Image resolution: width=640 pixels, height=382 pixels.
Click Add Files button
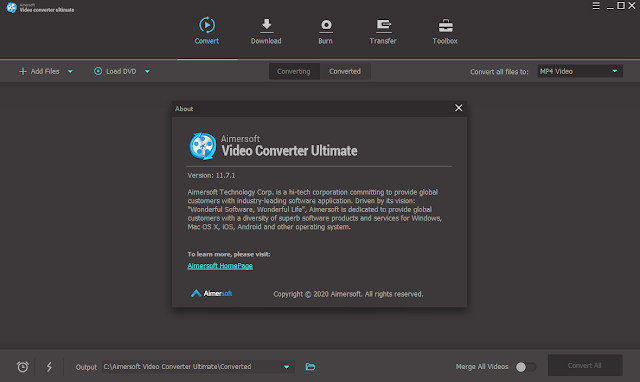point(39,71)
